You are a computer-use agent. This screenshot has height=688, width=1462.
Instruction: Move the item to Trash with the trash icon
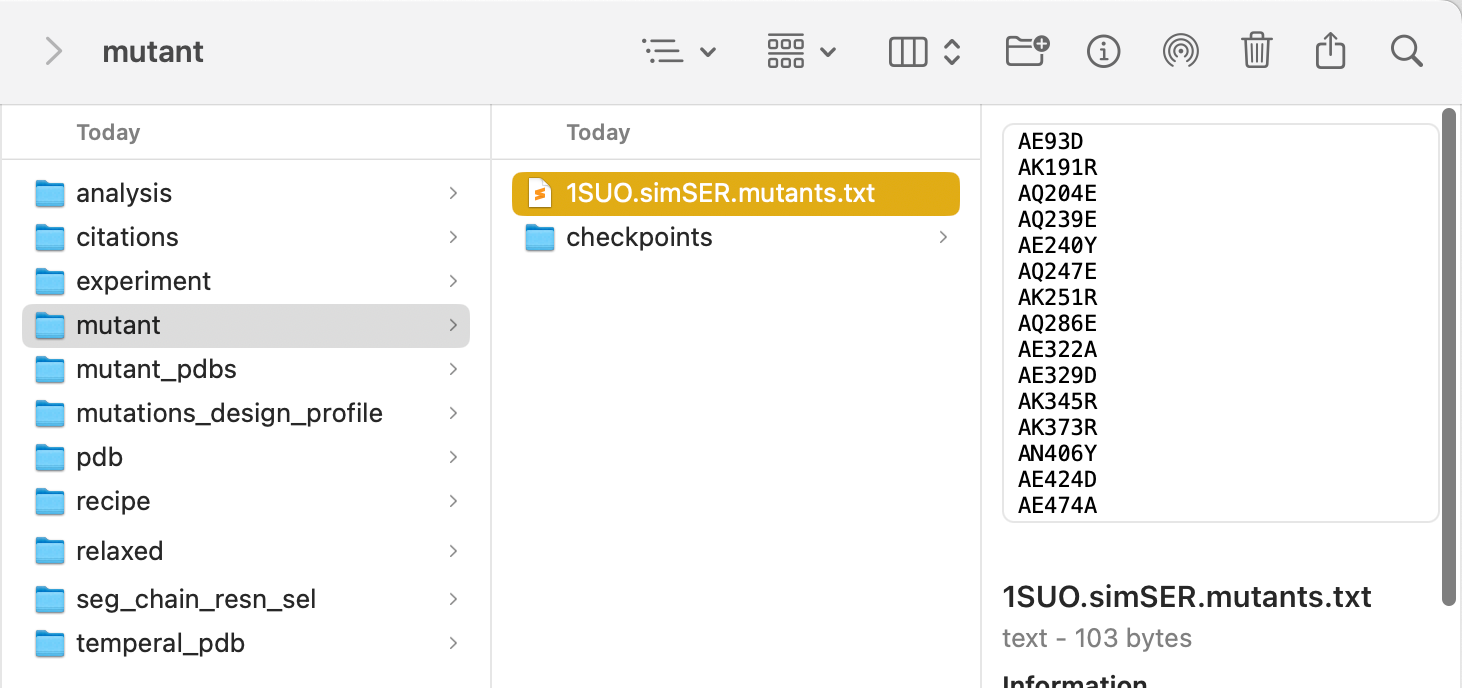pos(1256,50)
